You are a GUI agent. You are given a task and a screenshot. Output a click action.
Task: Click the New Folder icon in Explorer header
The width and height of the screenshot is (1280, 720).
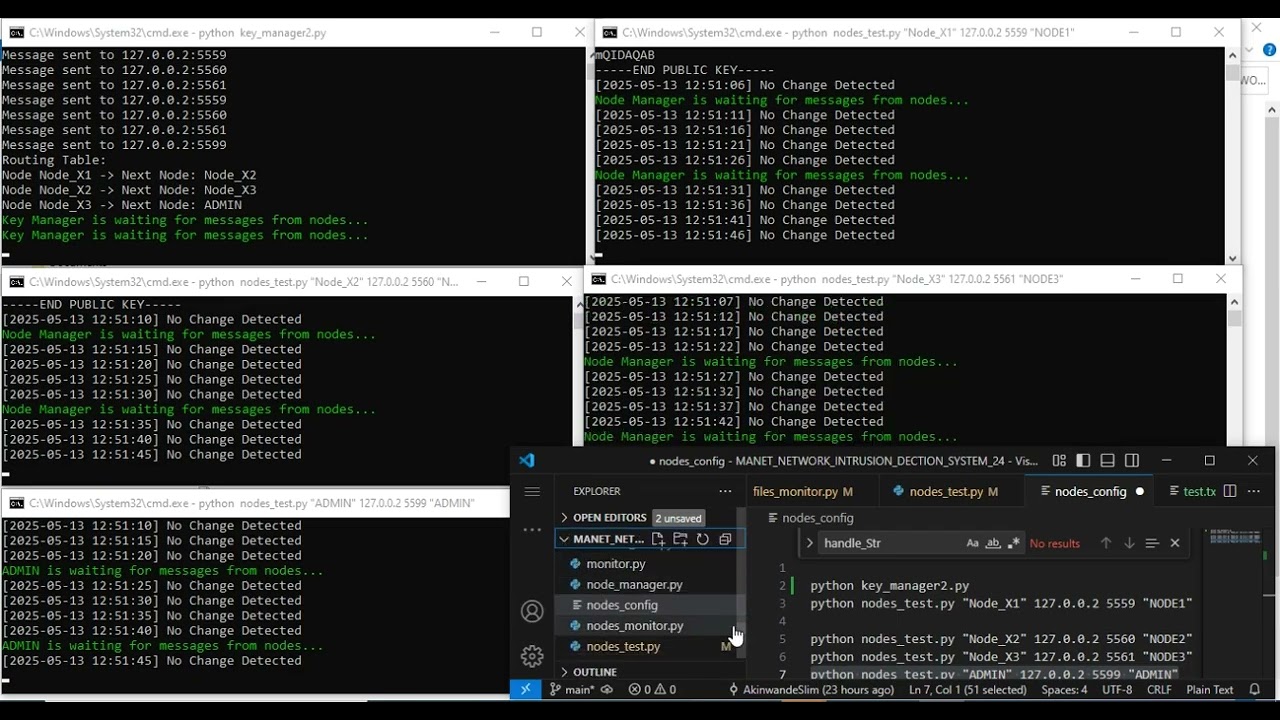click(680, 539)
